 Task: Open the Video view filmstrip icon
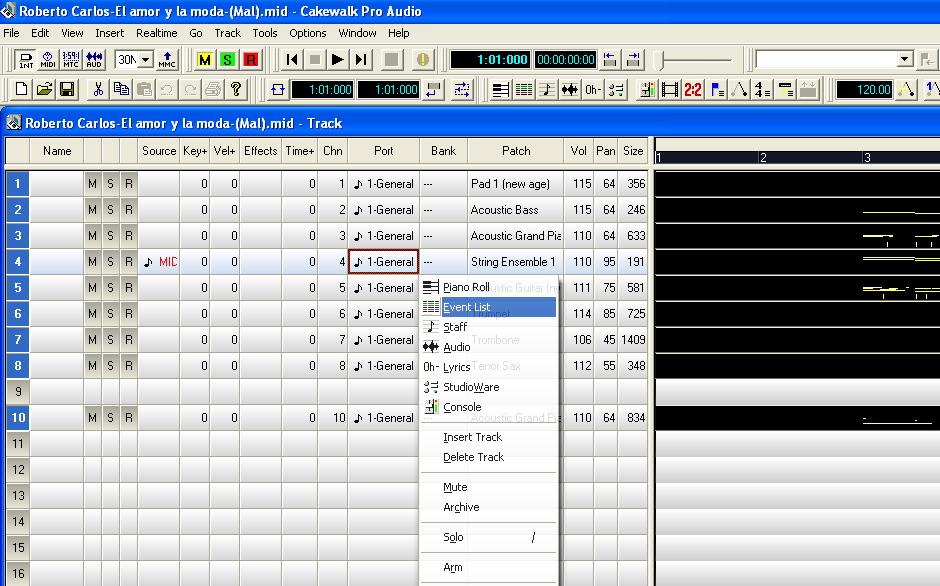pos(670,90)
